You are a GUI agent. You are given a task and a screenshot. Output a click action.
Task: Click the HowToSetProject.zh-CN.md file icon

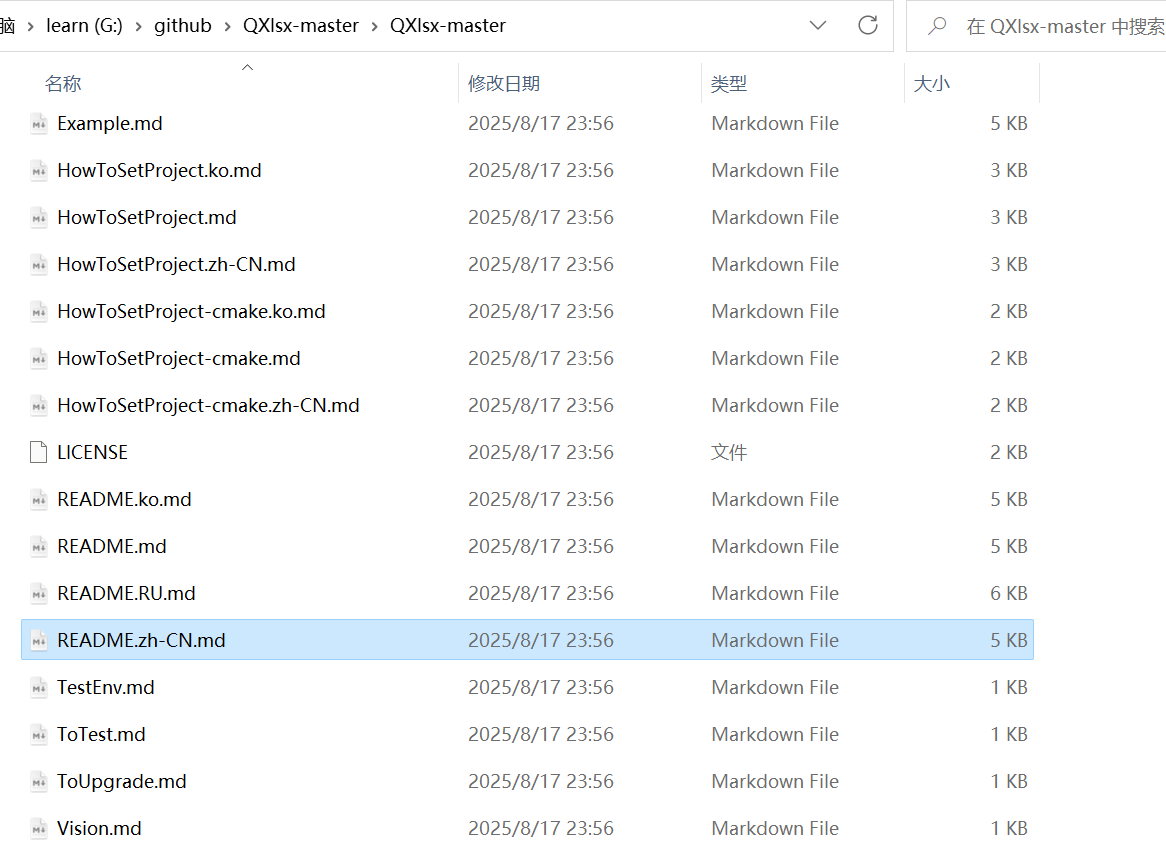click(39, 264)
